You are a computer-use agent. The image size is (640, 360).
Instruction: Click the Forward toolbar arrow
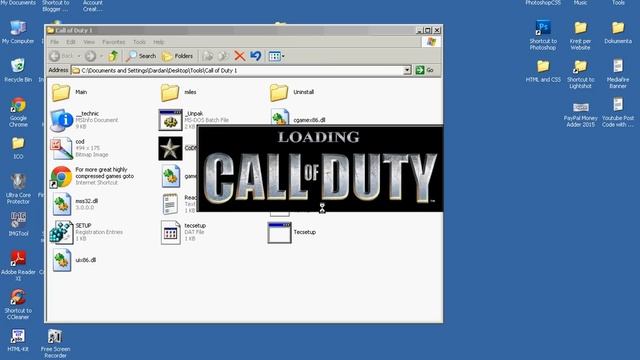(90, 56)
